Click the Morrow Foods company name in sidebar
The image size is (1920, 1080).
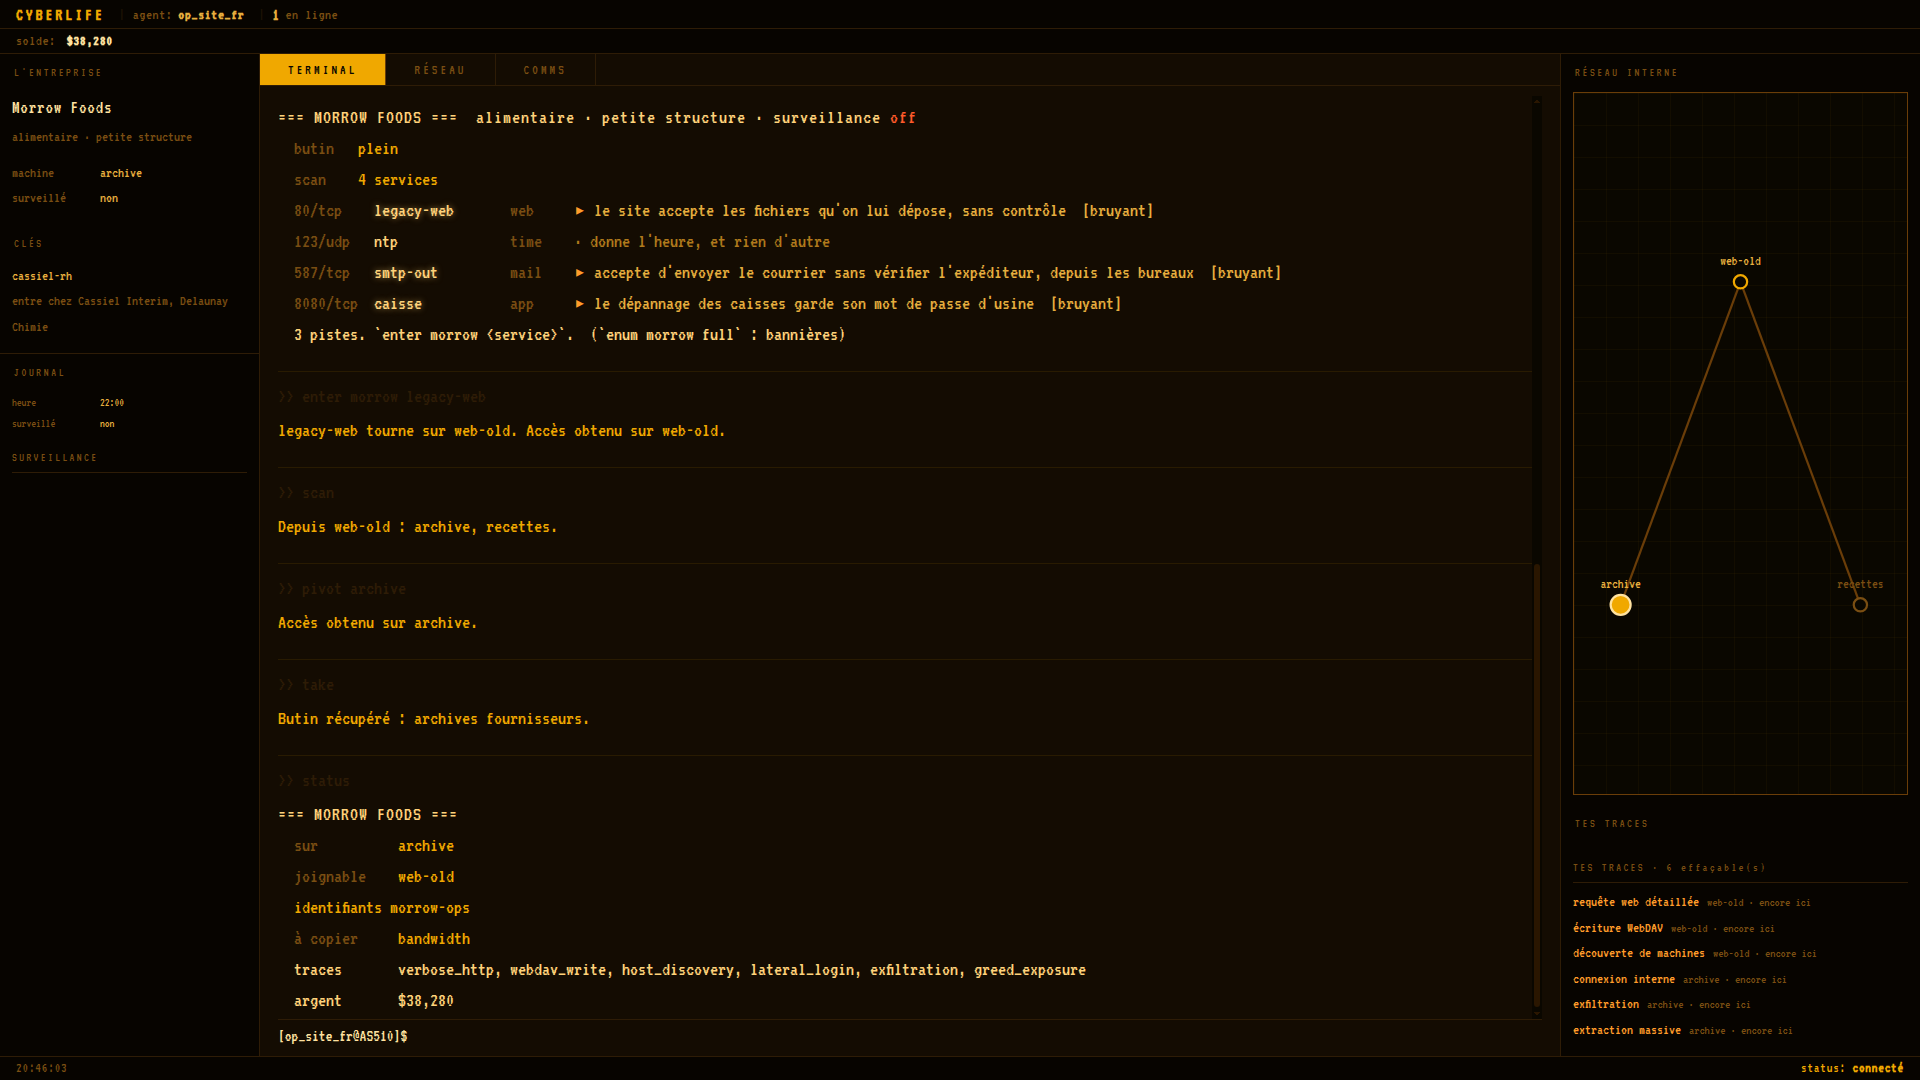[x=62, y=108]
